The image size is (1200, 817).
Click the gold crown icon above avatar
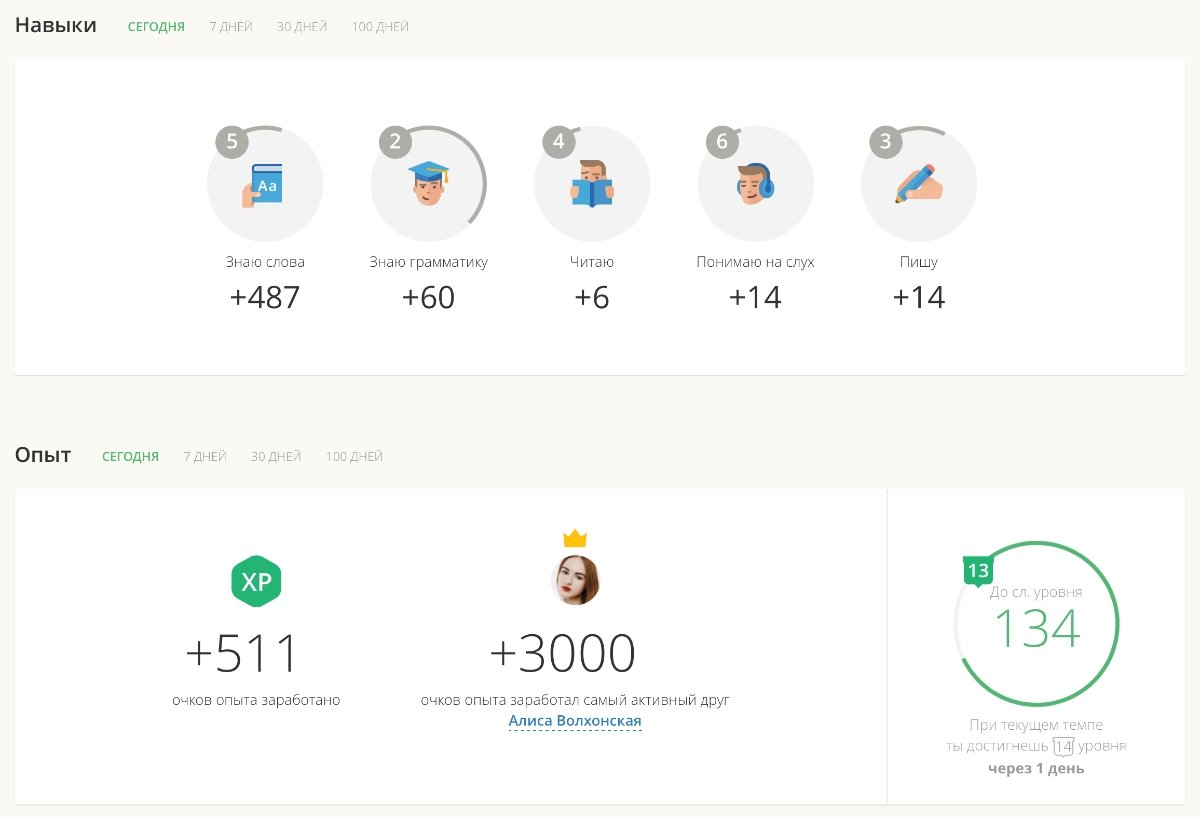[575, 539]
